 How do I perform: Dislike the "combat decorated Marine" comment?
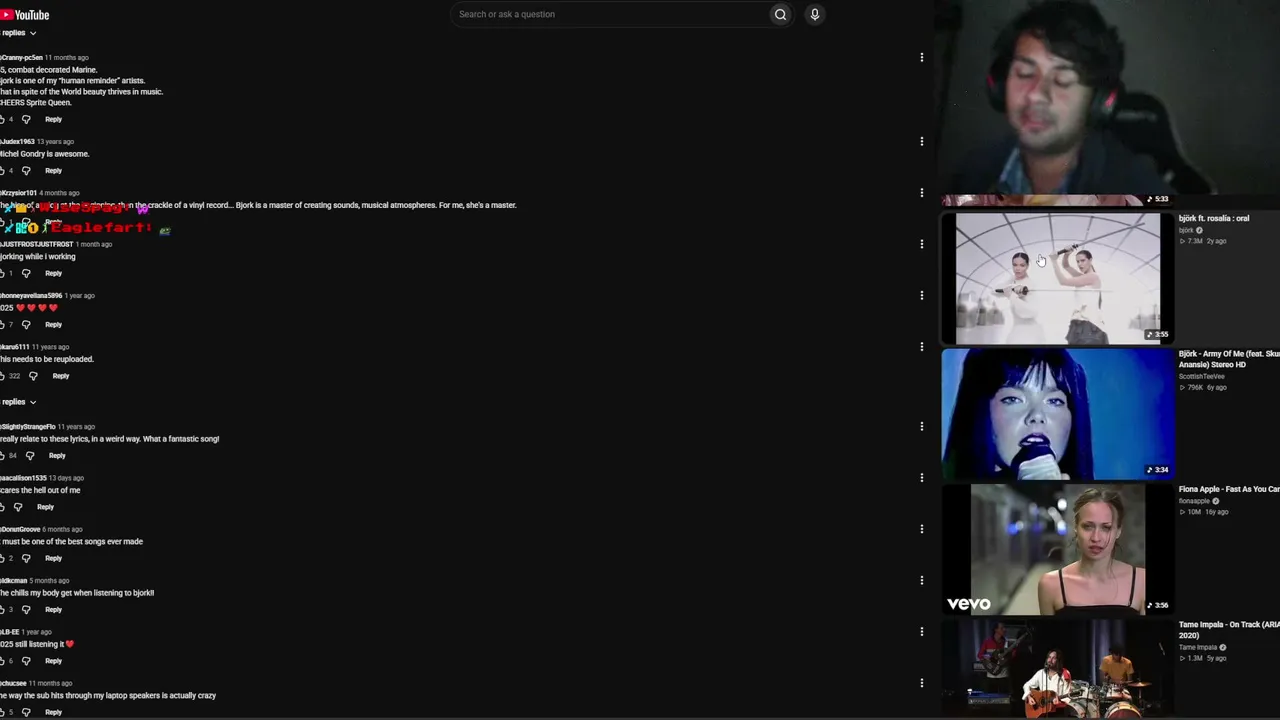pos(26,119)
